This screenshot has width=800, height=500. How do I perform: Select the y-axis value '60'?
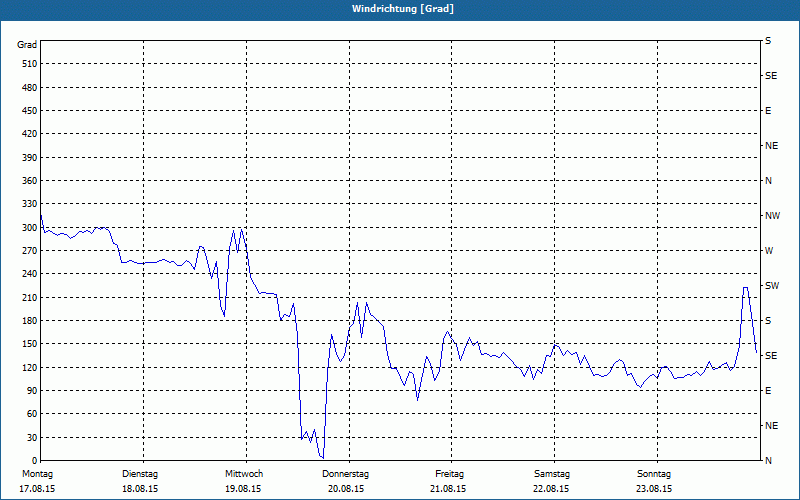click(x=32, y=414)
